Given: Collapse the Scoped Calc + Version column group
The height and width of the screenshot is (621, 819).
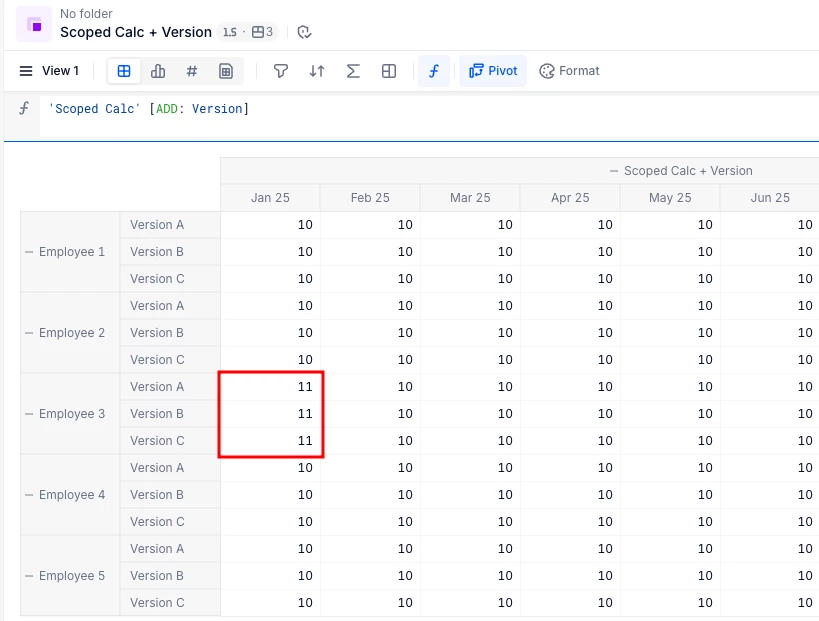Looking at the screenshot, I should (614, 171).
